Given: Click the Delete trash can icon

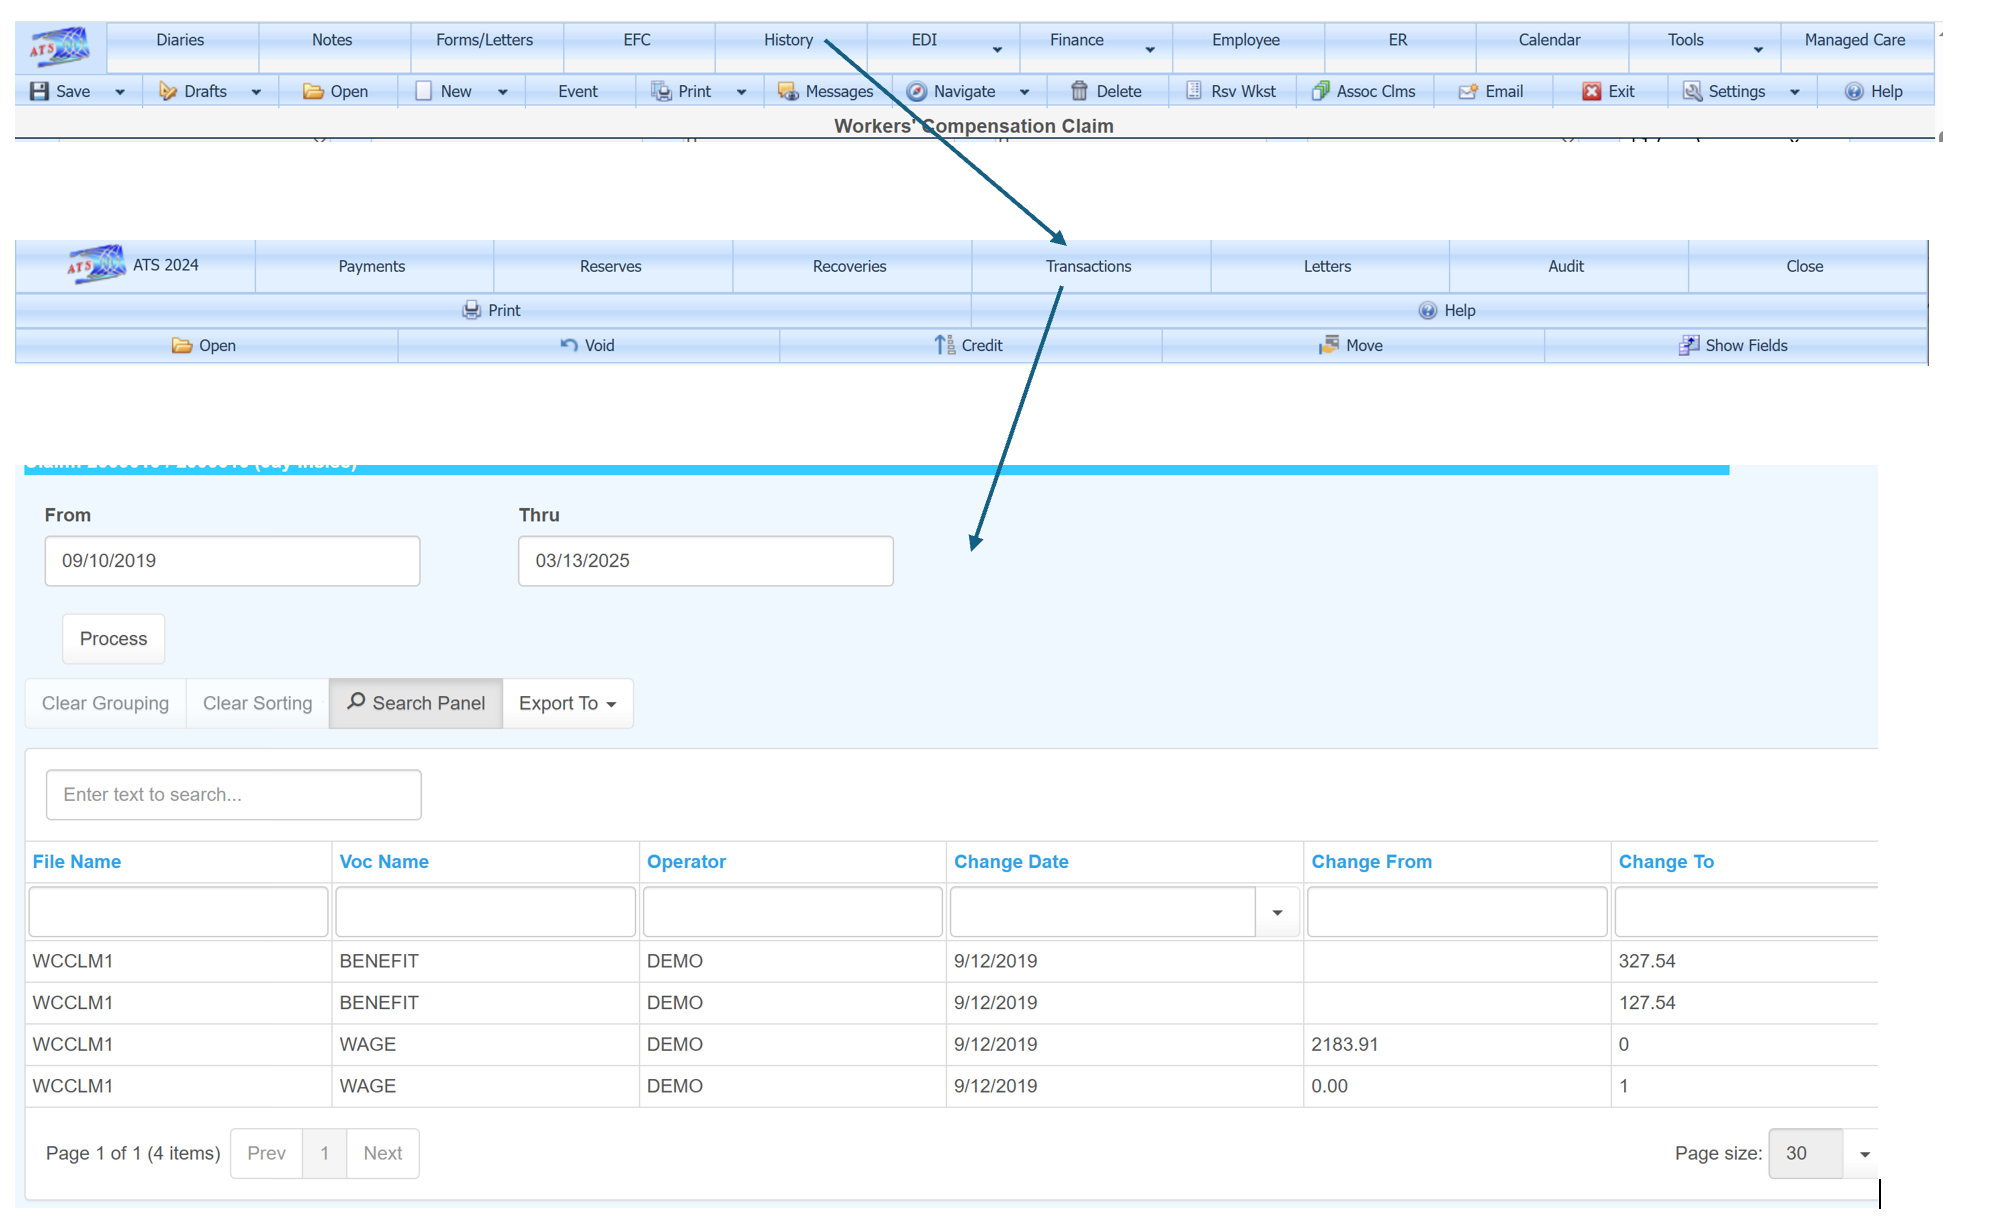Looking at the screenshot, I should coord(1079,91).
